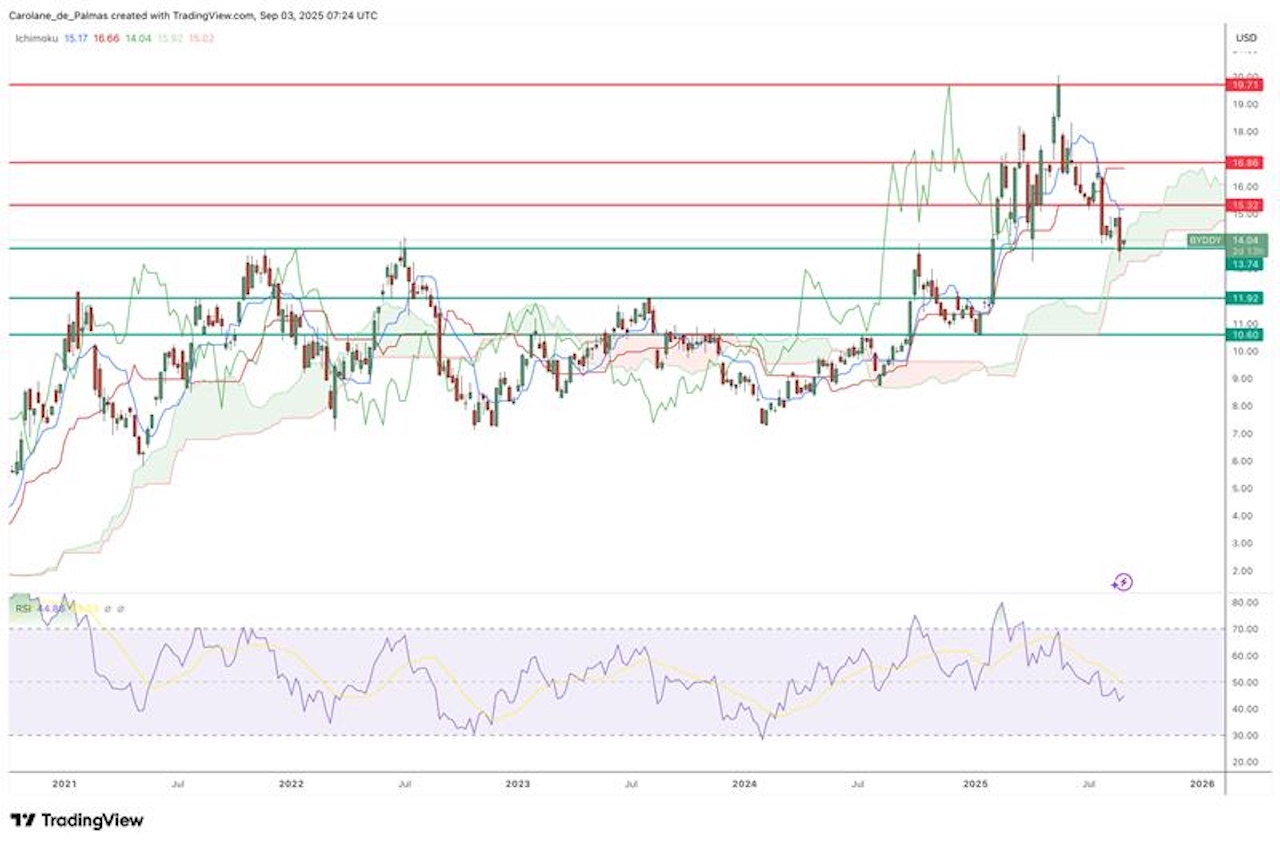This screenshot has height=845, width=1280.
Task: Click the green 14.04 Ichimoku value
Action: click(137, 38)
